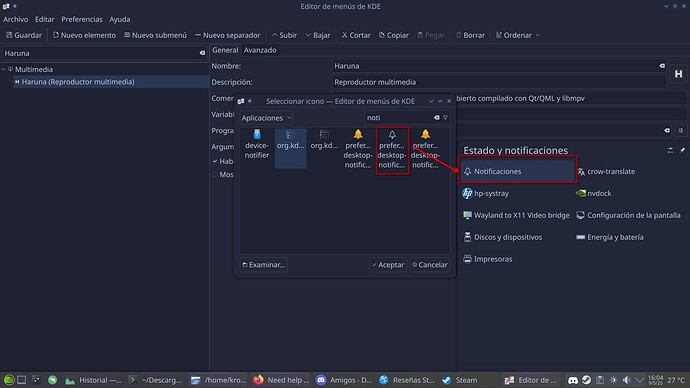Open the Aplicaciones category dropdown
Image resolution: width=690 pixels, height=388 pixels.
pos(266,118)
